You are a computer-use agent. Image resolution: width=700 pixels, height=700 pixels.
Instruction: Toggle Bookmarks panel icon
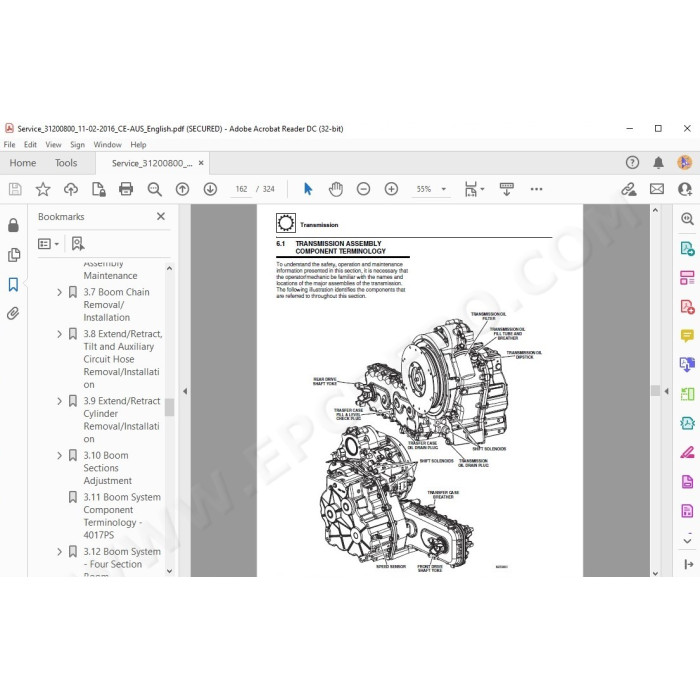coord(13,284)
